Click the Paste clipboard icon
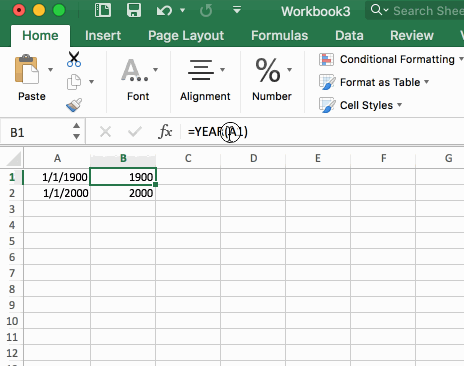Viewport: 464px width, 366px height. tap(27, 69)
